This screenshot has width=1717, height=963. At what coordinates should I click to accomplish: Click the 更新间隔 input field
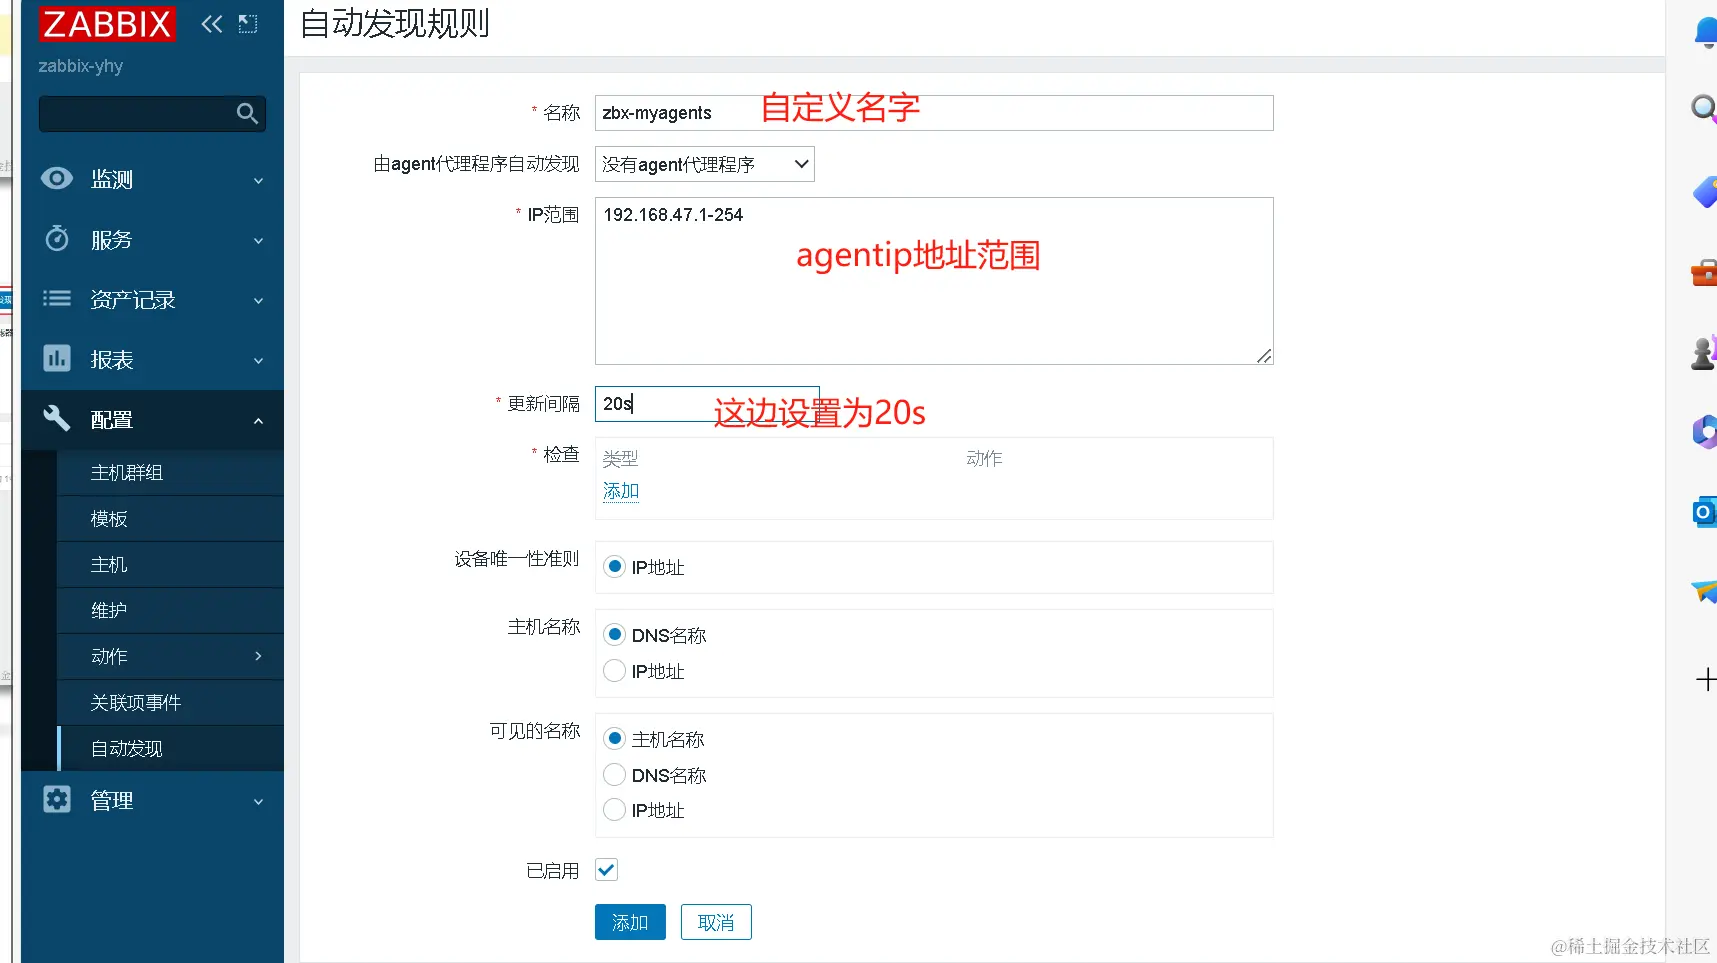coord(707,404)
